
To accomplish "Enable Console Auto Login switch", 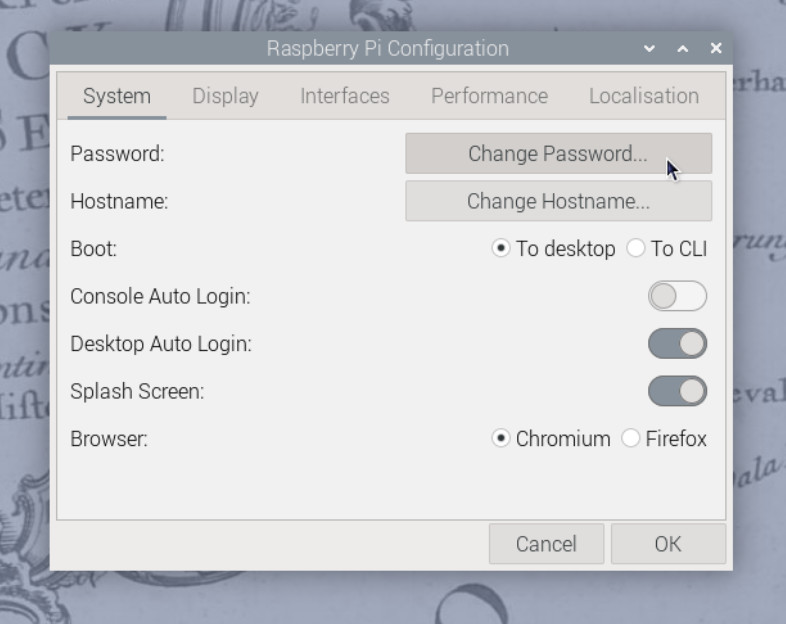I will click(677, 296).
